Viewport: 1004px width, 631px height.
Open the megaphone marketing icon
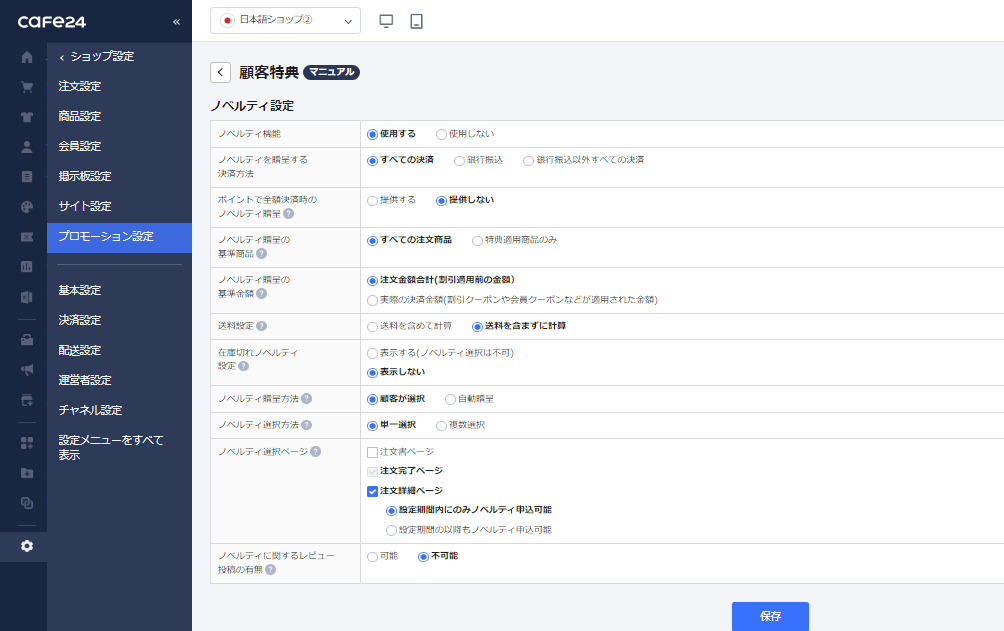coord(27,370)
